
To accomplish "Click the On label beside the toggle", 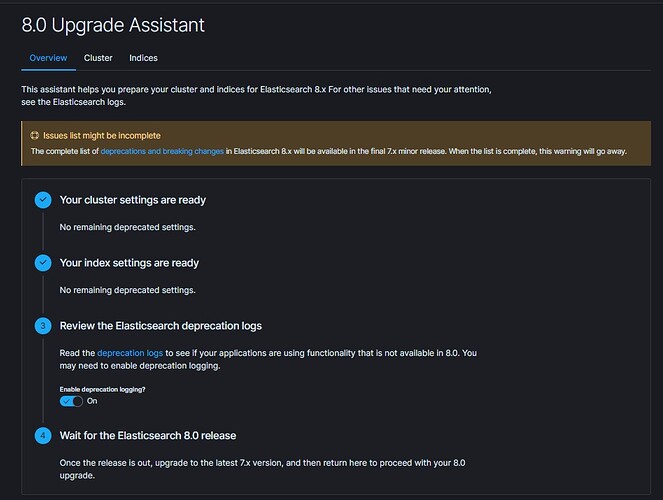I will point(92,400).
